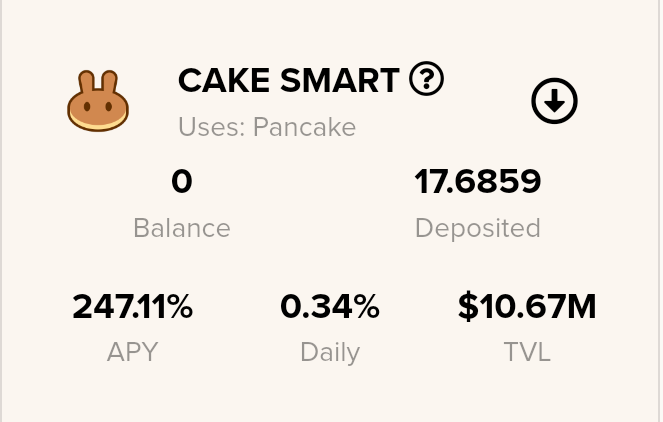Select the 0.34% daily rate
The image size is (663, 422).
pyautogui.click(x=330, y=306)
